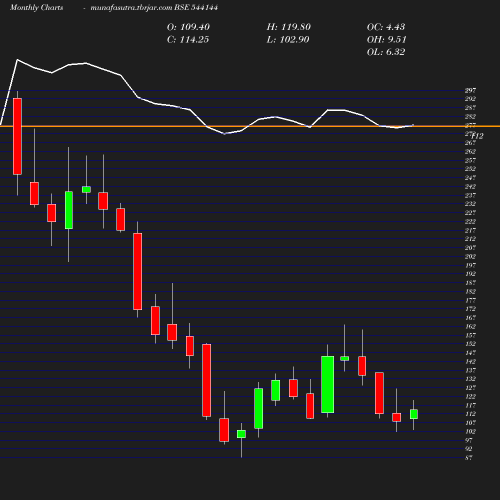Click price axis label 197
This screenshot has width=500, height=500.
(470, 265)
